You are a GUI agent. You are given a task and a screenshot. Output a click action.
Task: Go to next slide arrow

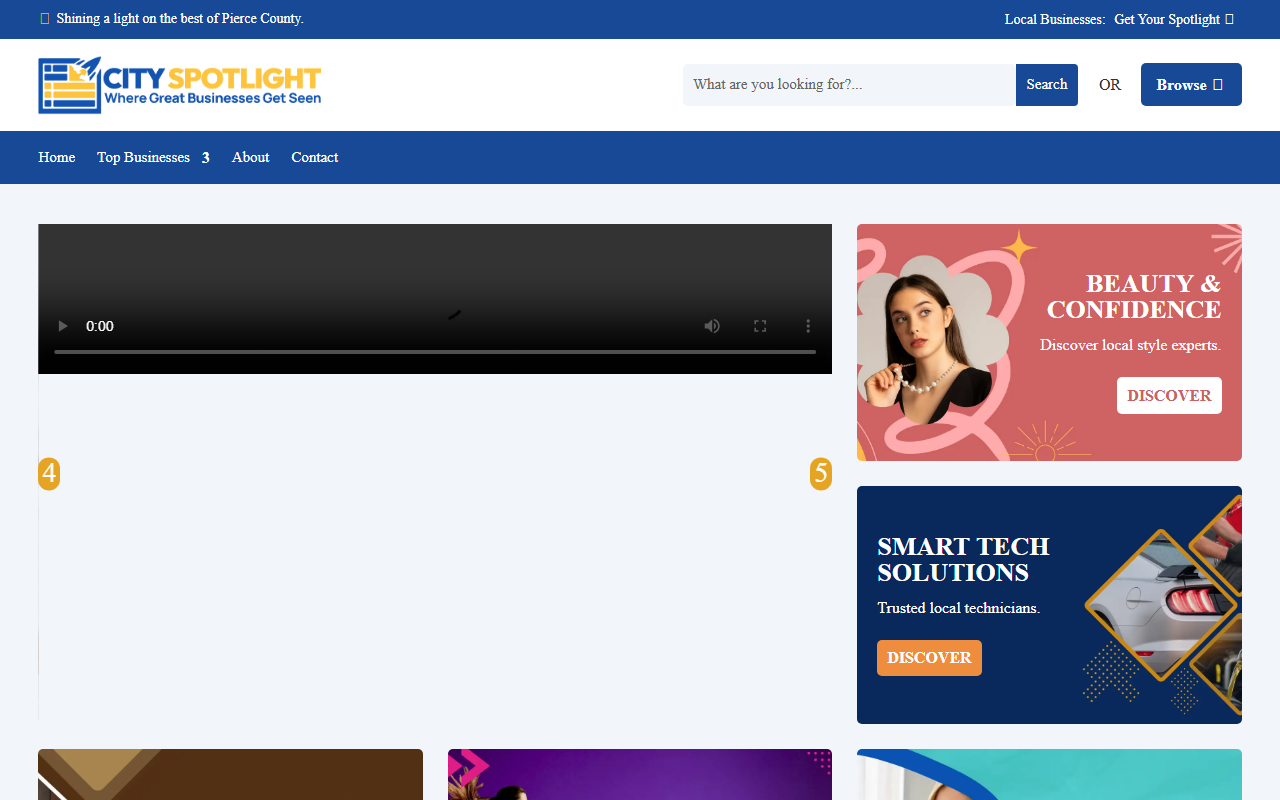[x=821, y=474]
